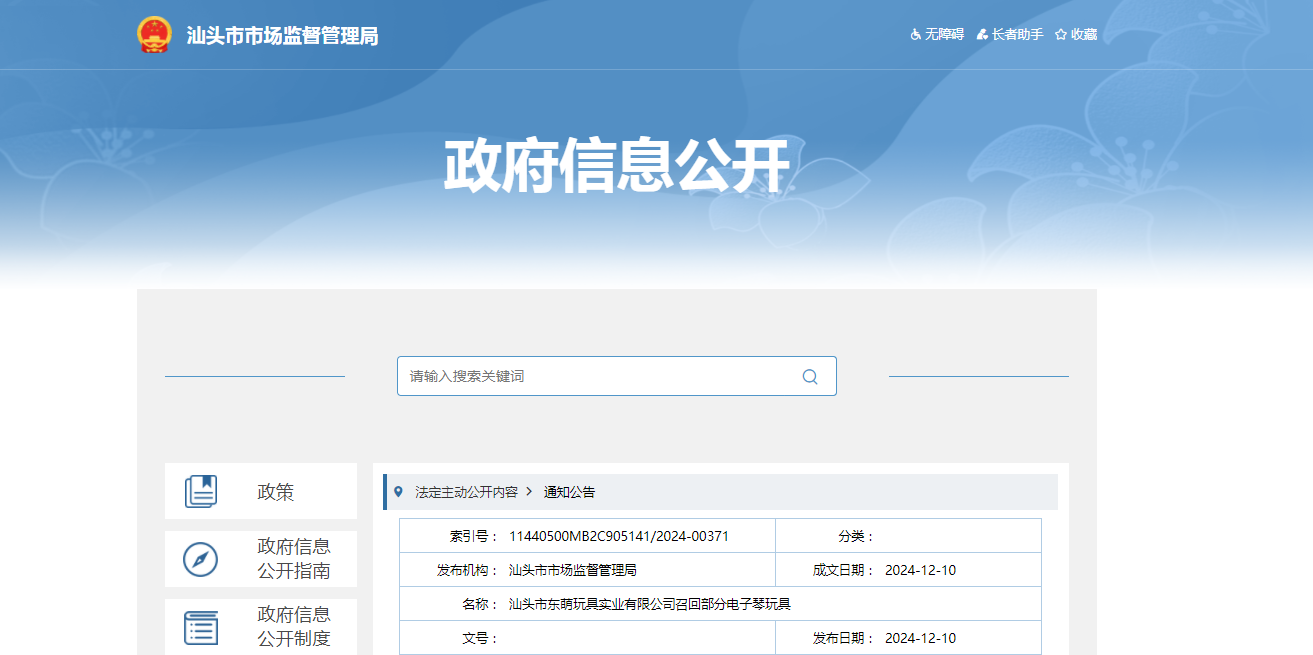Viewport: 1313px width, 655px height.
Task: Go to 法定主动公开内容 breadcrumb
Action: 467,492
